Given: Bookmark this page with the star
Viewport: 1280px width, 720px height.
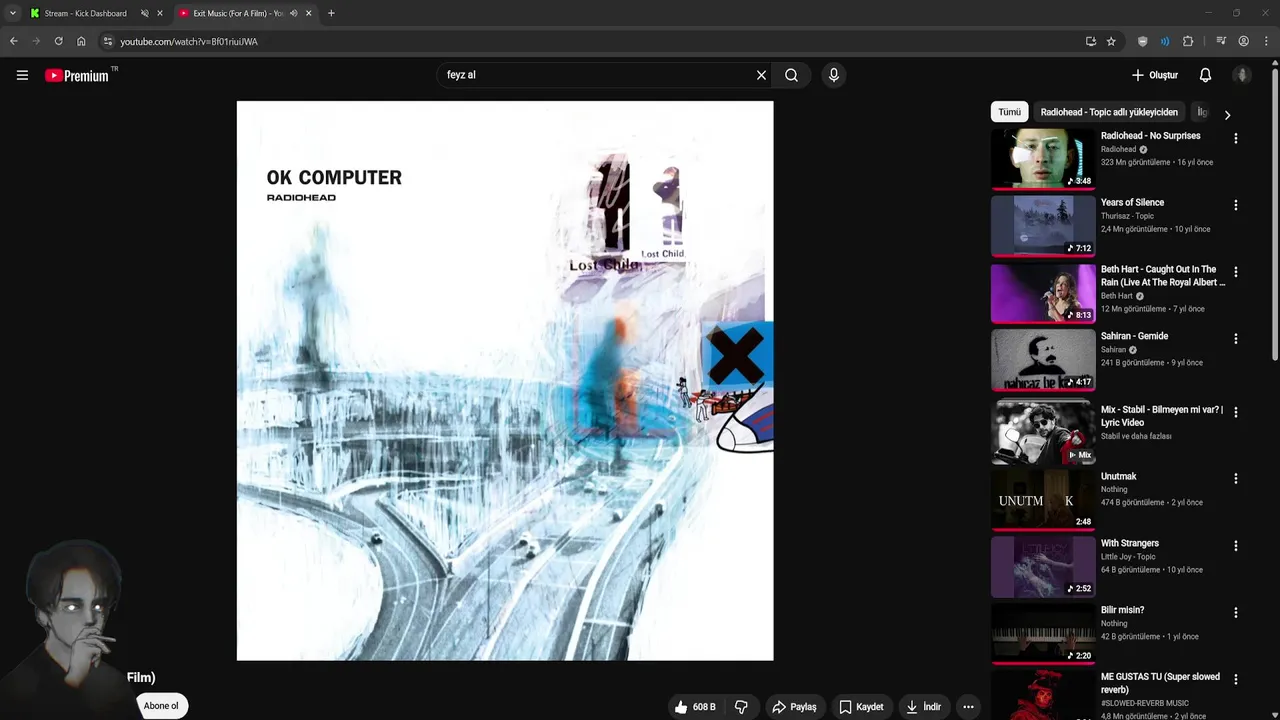Looking at the screenshot, I should tap(1111, 41).
